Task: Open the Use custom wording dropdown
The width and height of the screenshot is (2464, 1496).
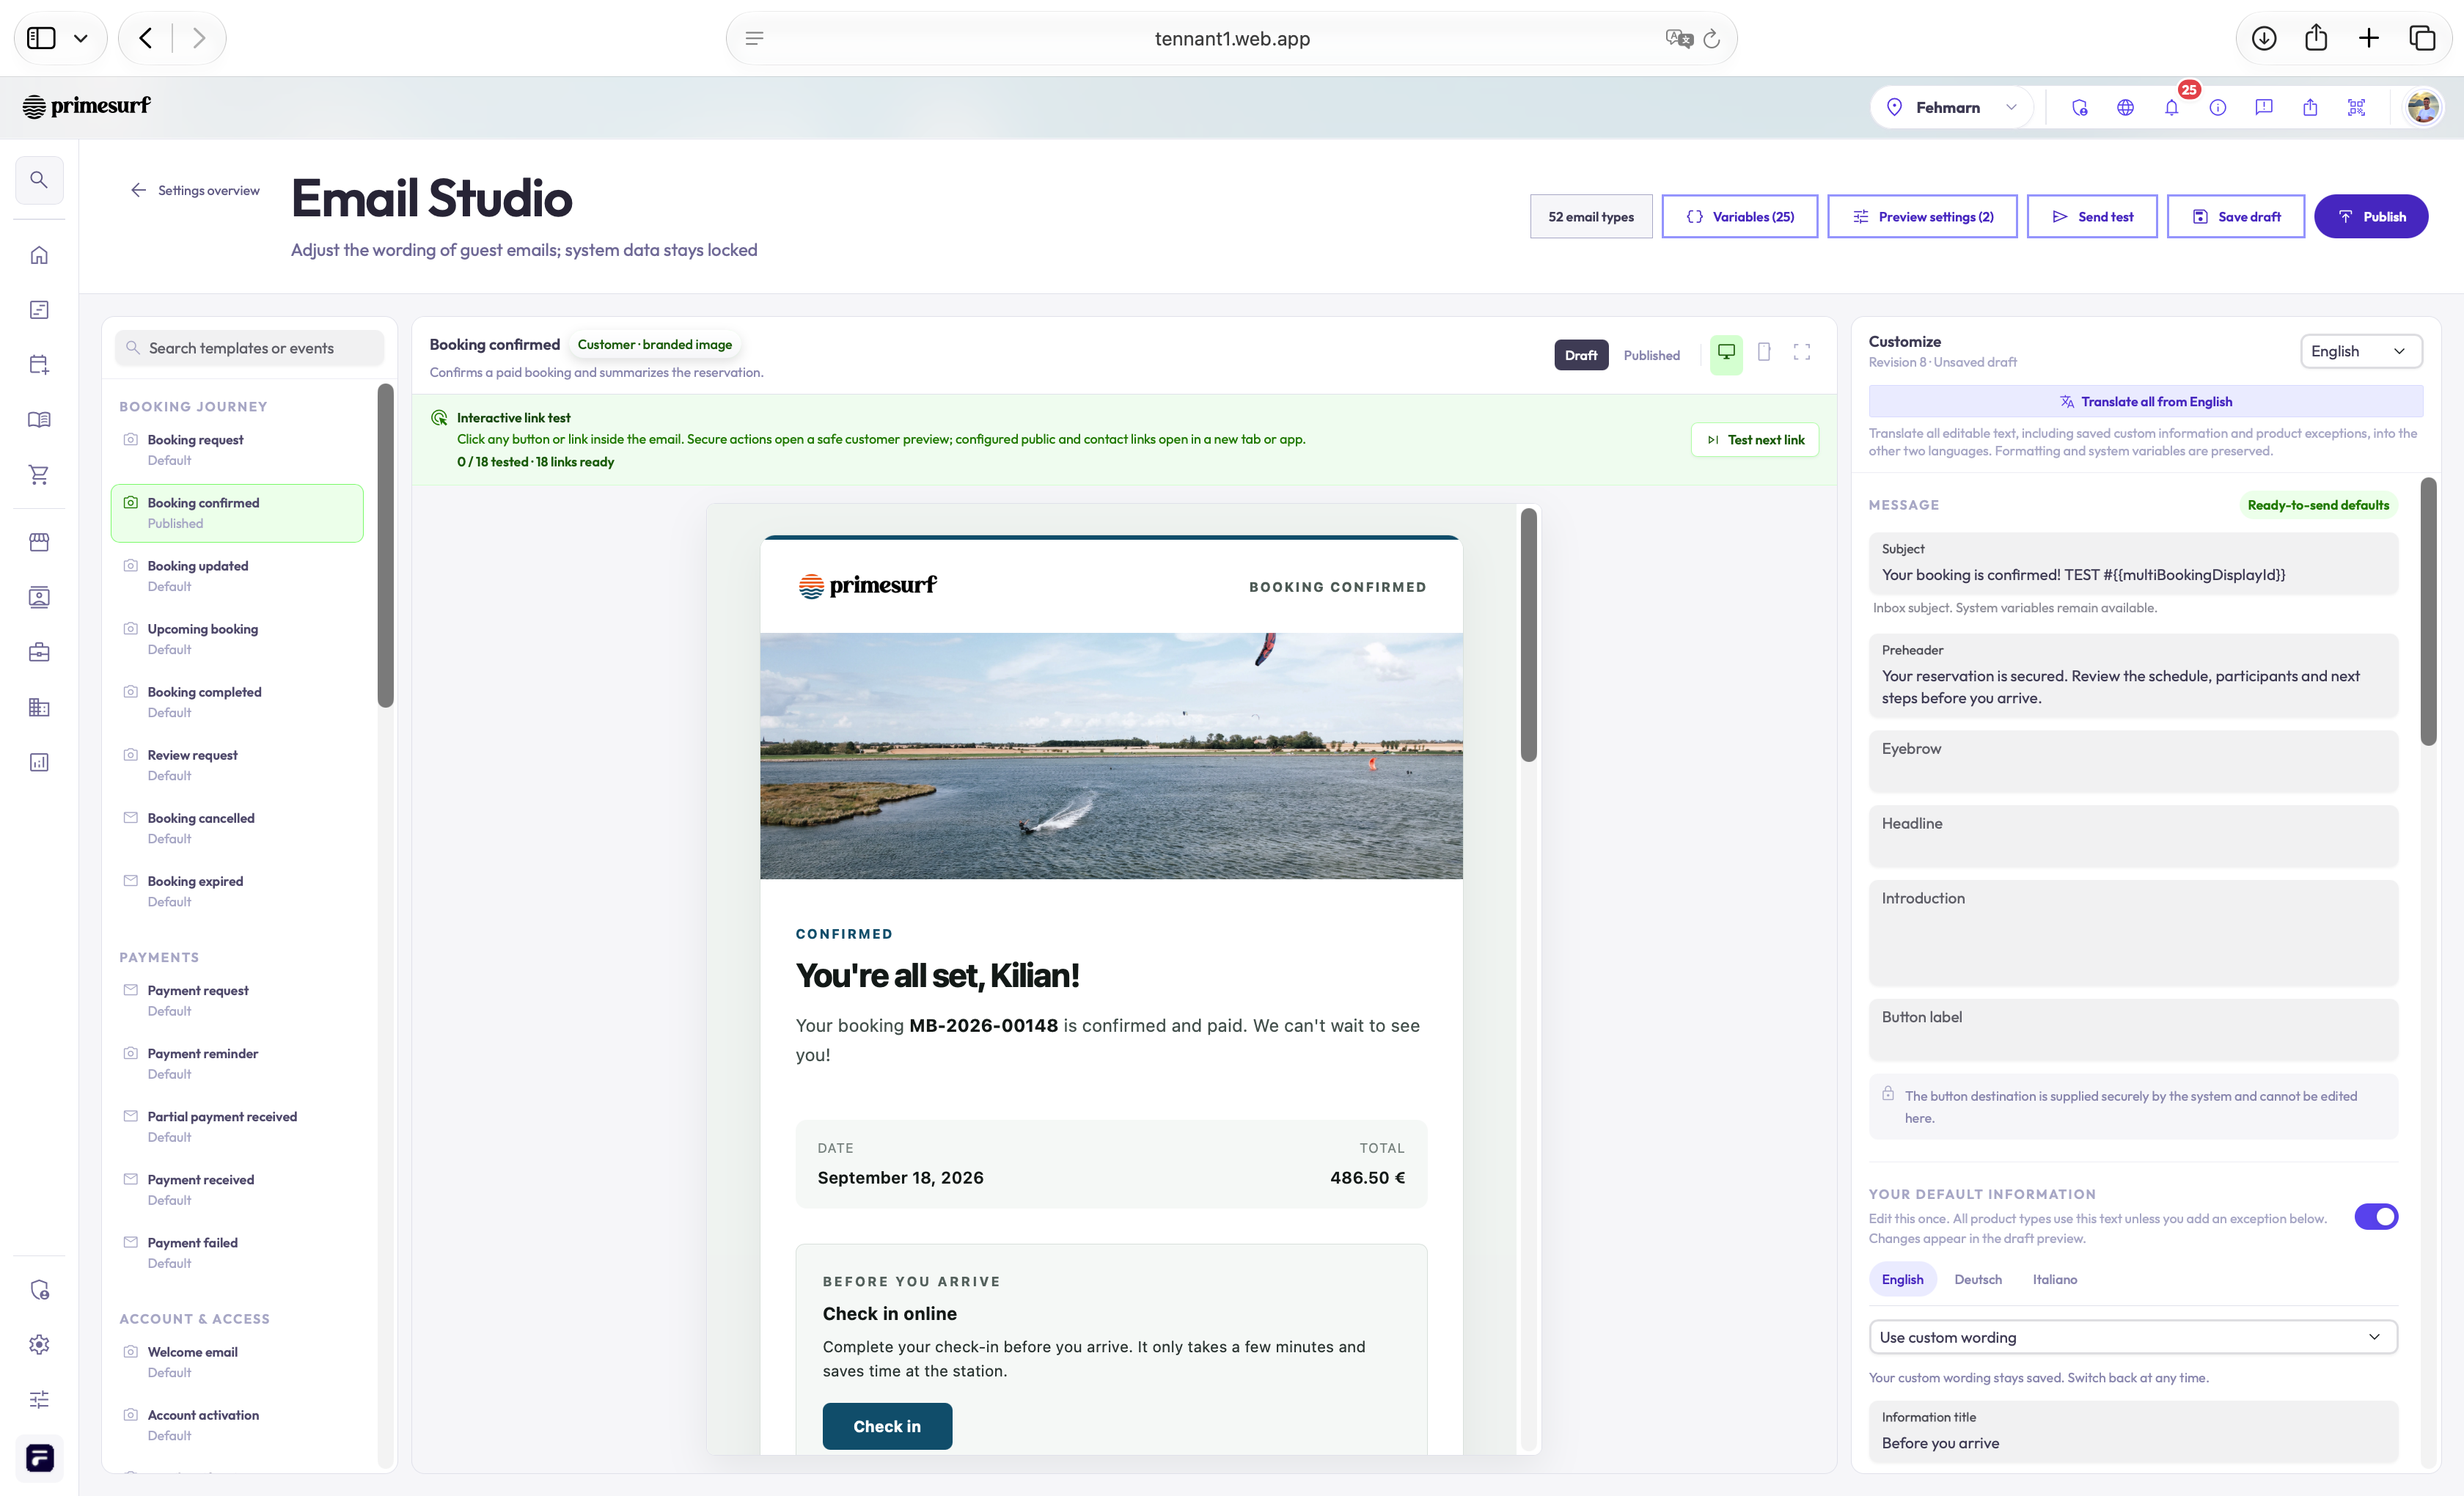Action: point(2133,1337)
